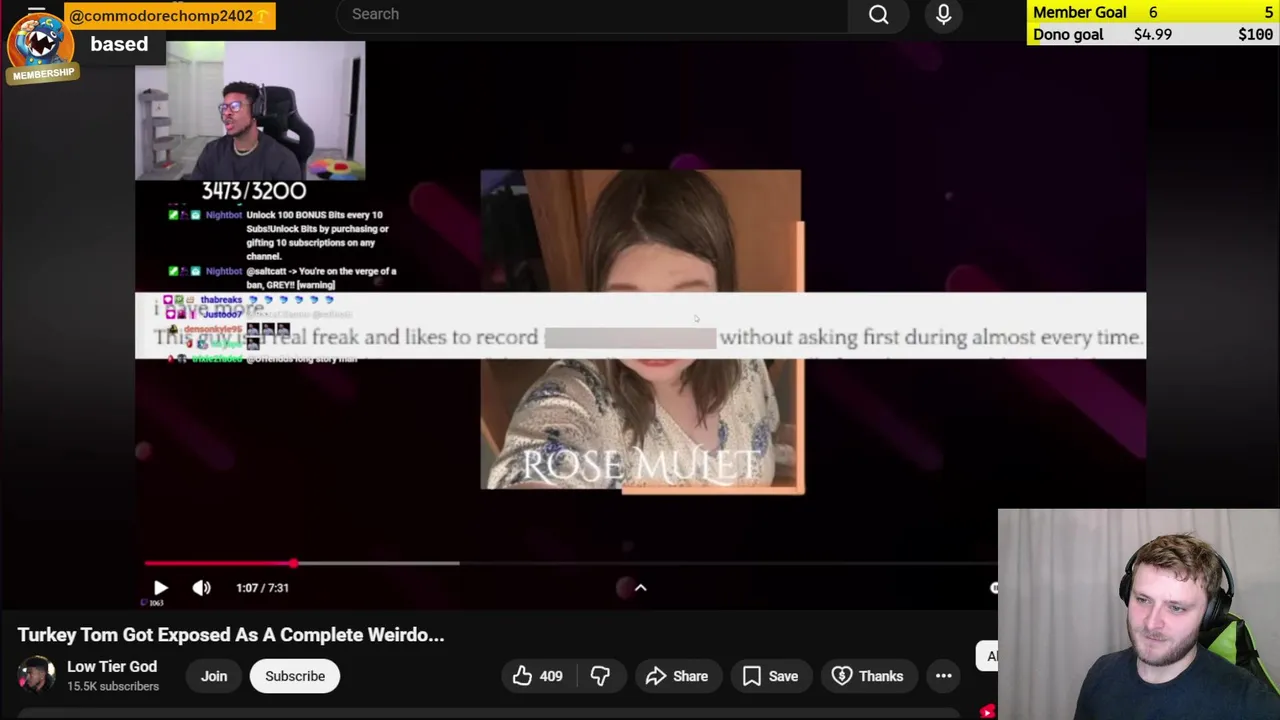This screenshot has width=1280, height=720.
Task: Seek on the red video progress bar
Action: click(x=570, y=563)
